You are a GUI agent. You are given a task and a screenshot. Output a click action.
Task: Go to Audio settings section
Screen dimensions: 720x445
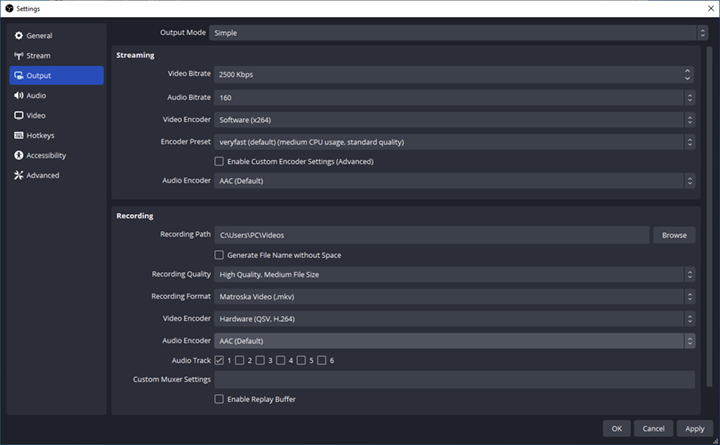(56, 96)
